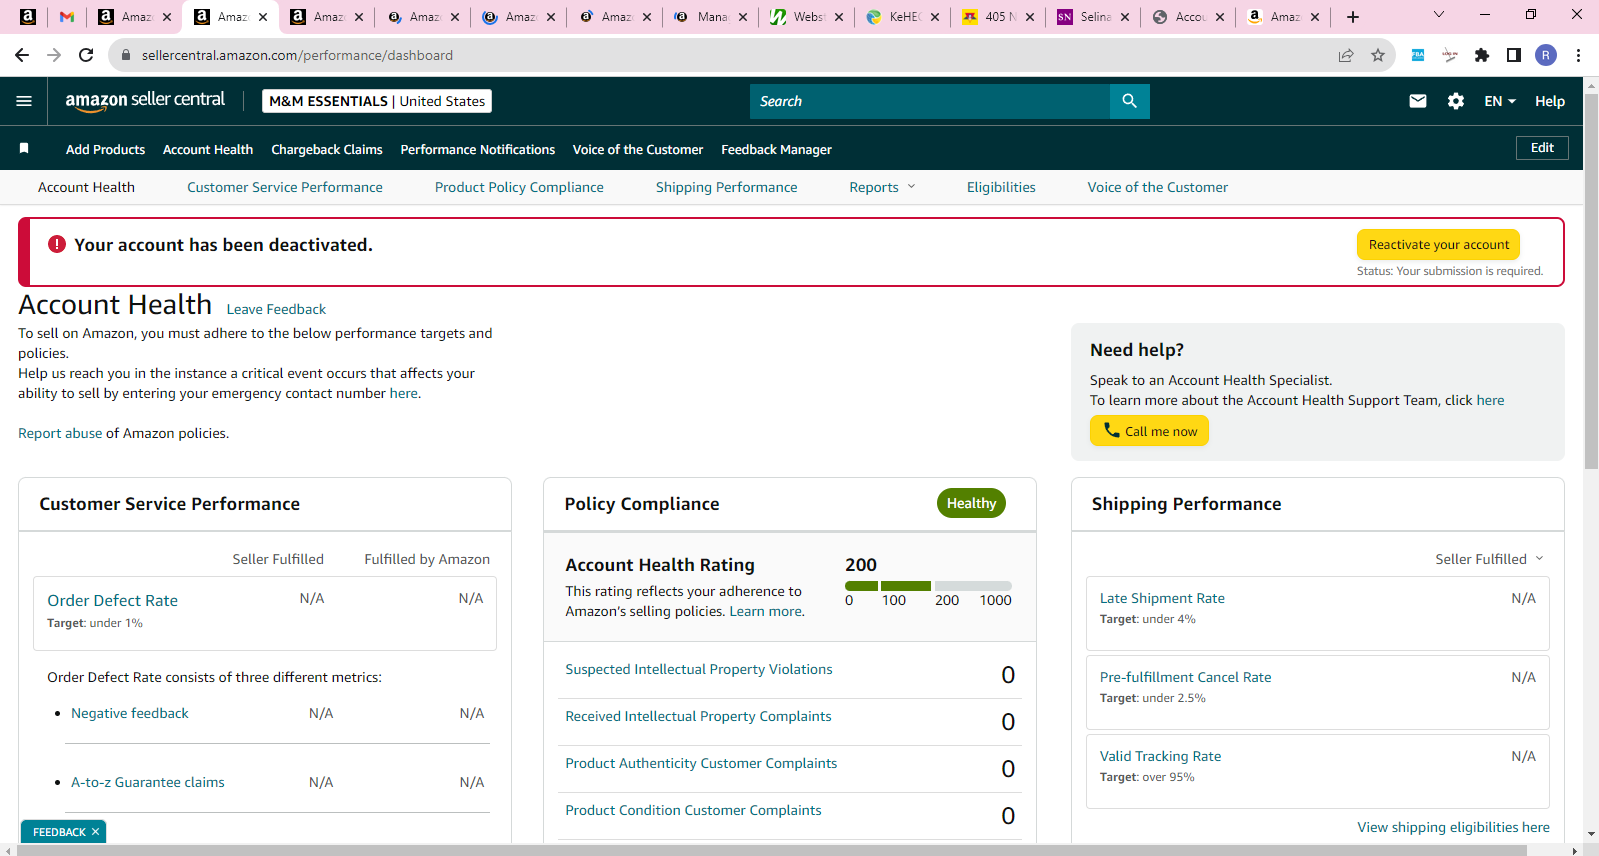Viewport: 1599px width, 856px height.
Task: Open the Seller Fulfilled shipping dropdown
Action: coord(1489,559)
